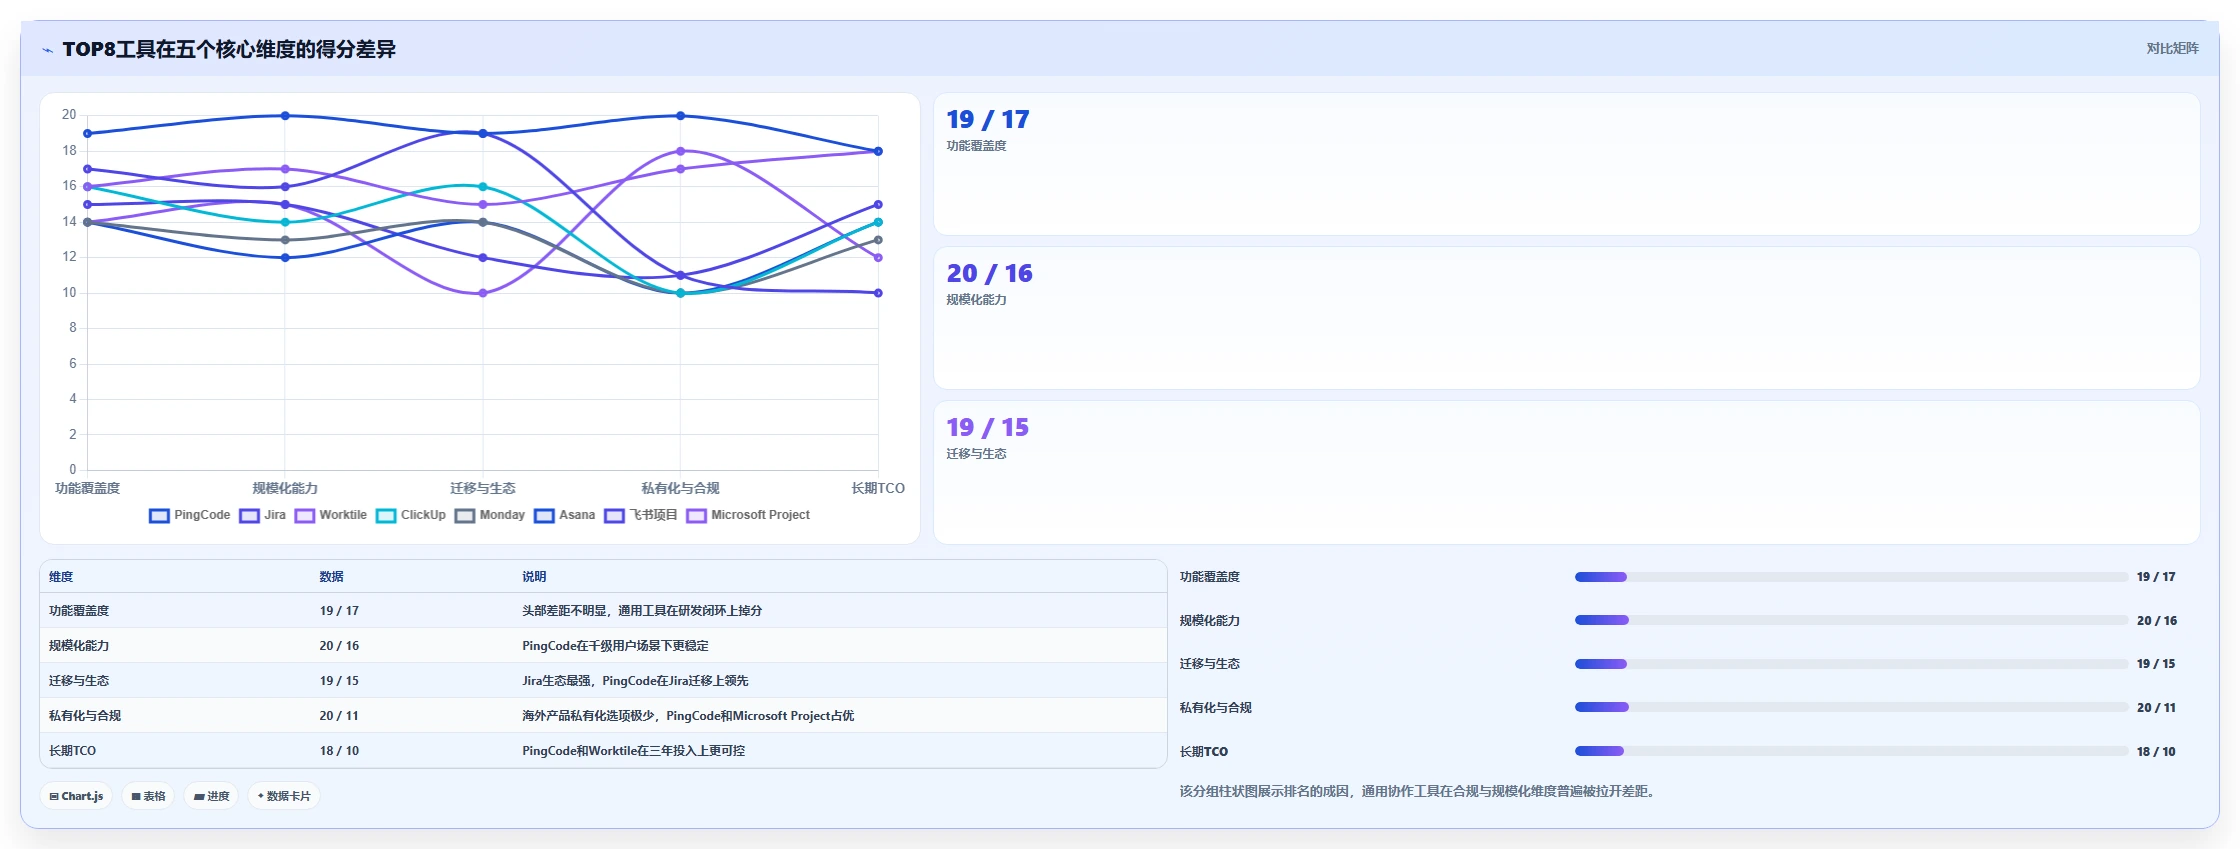The width and height of the screenshot is (2240, 849).
Task: Click the 长期TCO progress bar
Action: (x=1851, y=751)
